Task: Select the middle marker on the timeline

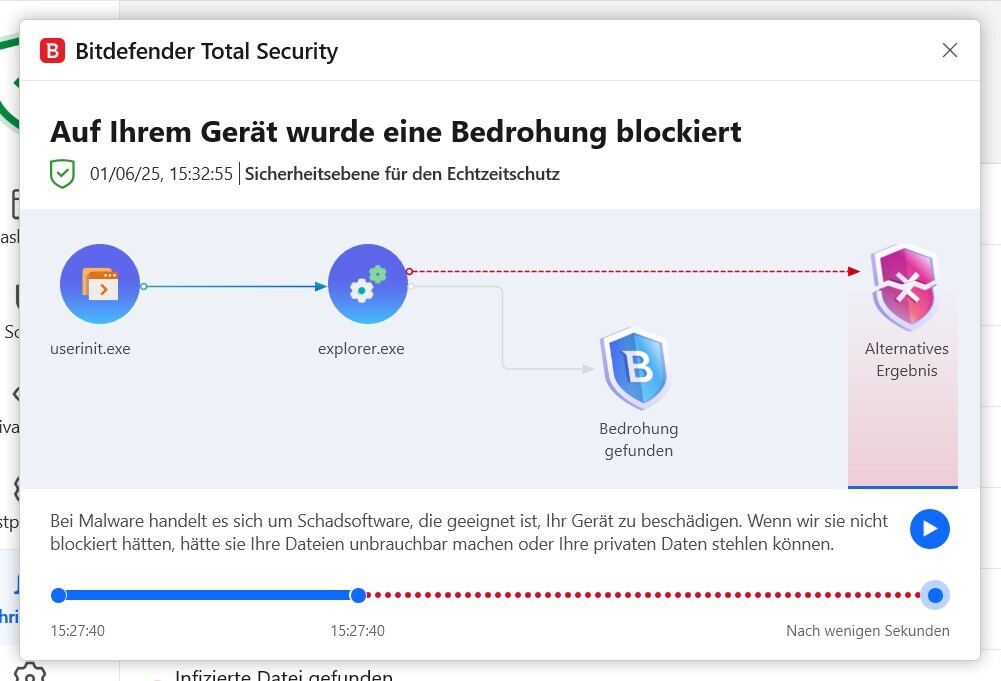Action: 358,595
